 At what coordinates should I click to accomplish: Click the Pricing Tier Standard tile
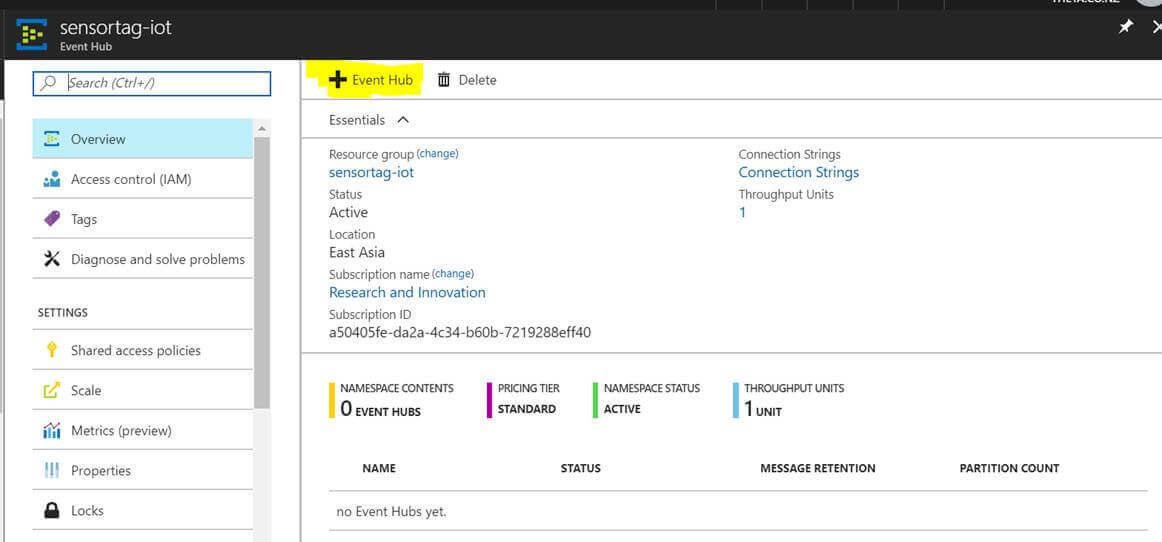point(523,400)
